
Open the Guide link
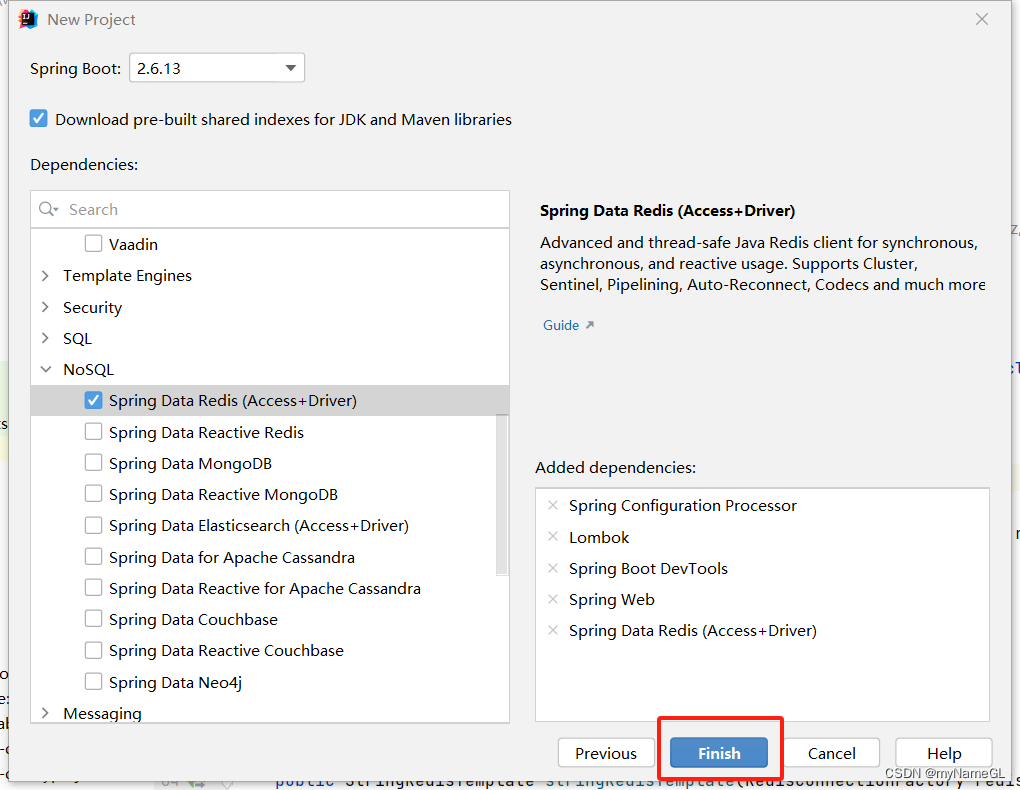tap(561, 325)
